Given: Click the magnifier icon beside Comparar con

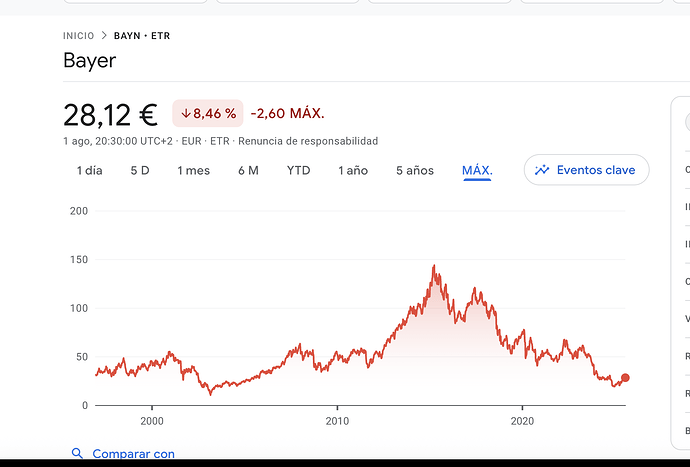Looking at the screenshot, I should [x=77, y=453].
